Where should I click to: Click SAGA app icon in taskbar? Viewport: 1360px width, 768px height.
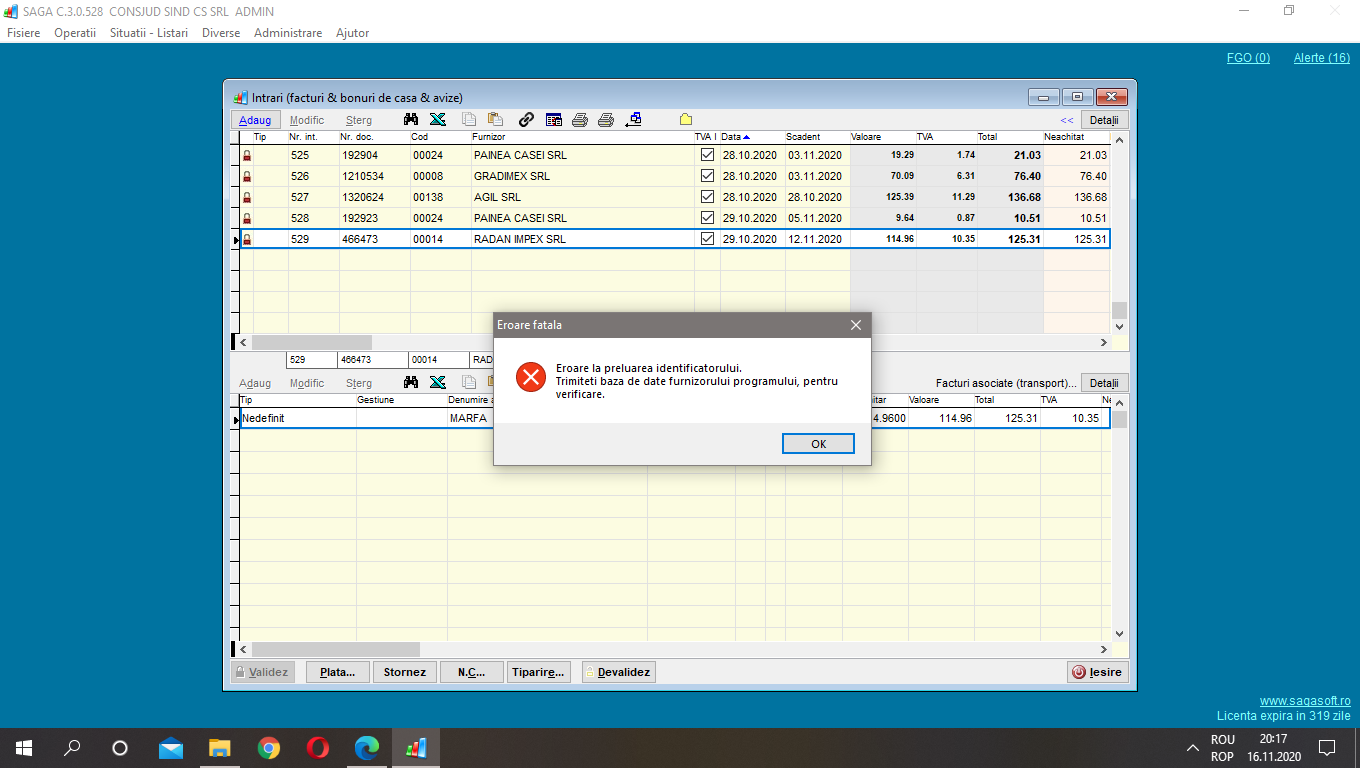tap(416, 747)
